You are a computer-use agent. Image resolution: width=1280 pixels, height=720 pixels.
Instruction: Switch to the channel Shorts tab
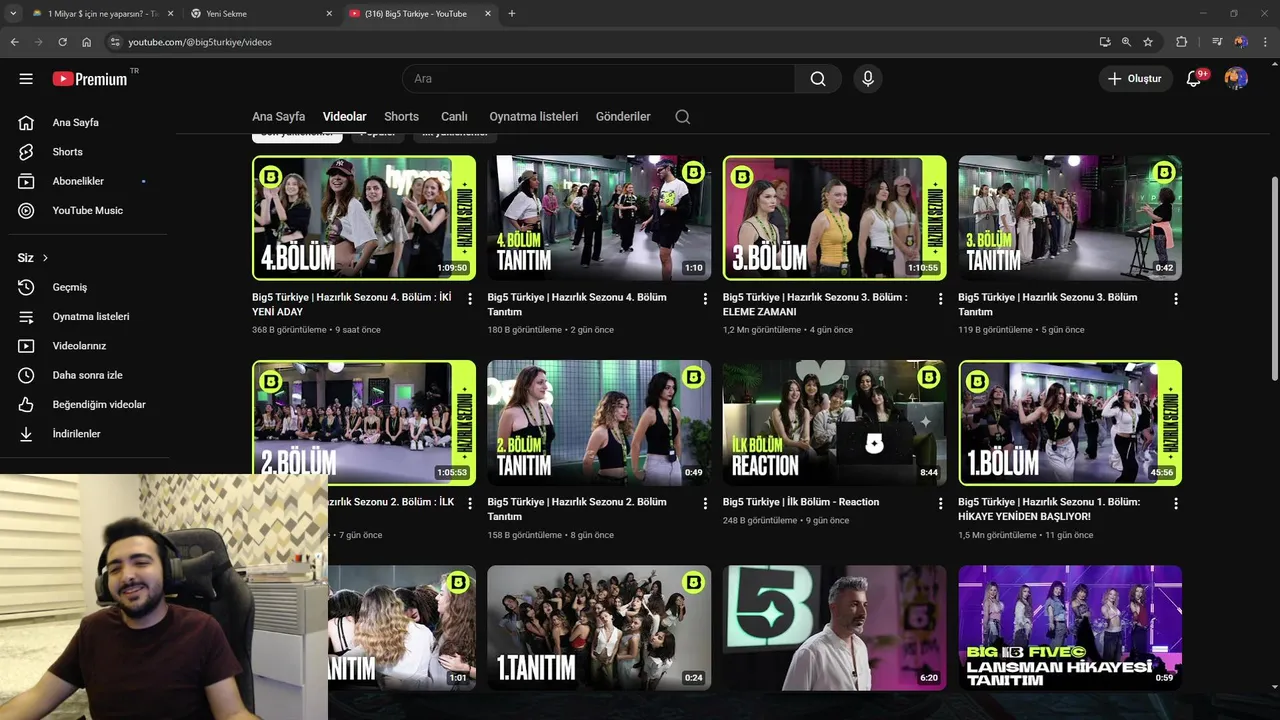pos(401,117)
